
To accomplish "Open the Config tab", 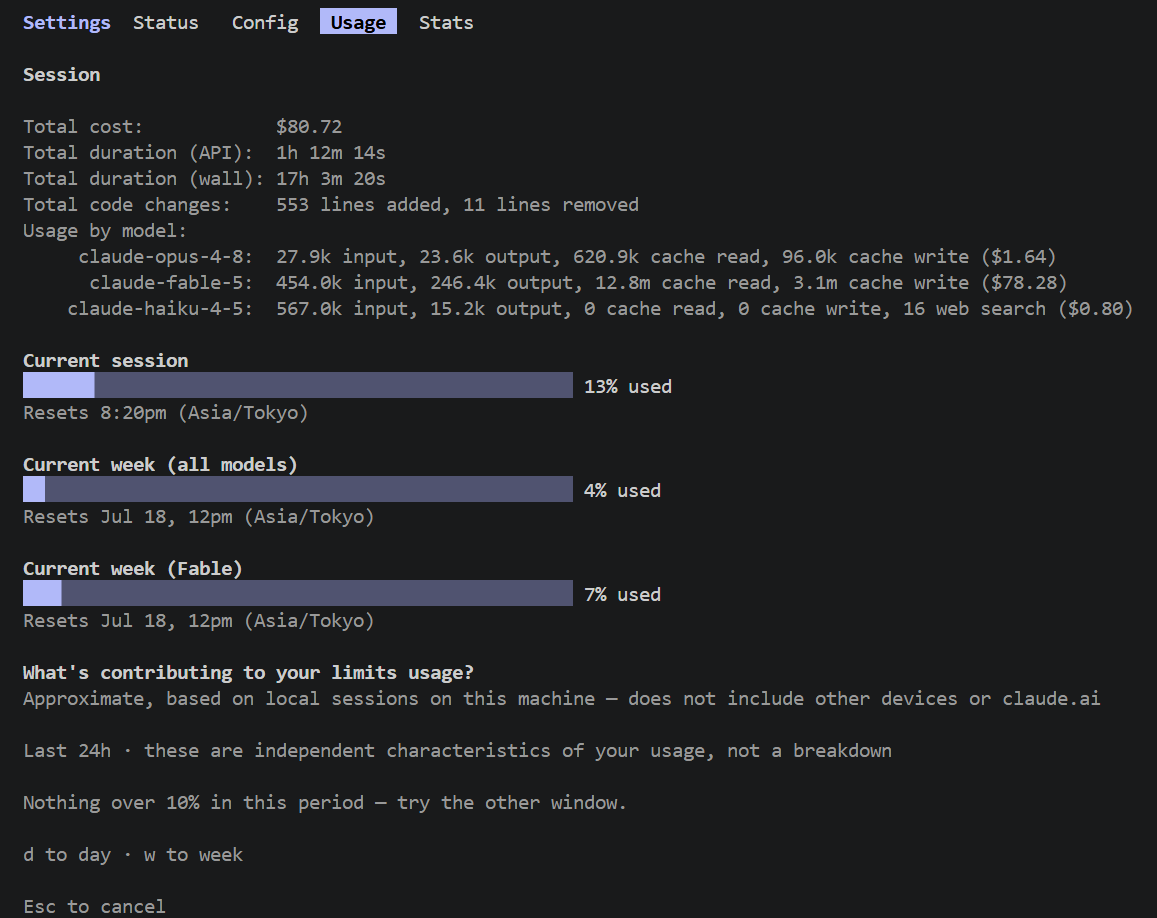I will (x=265, y=23).
